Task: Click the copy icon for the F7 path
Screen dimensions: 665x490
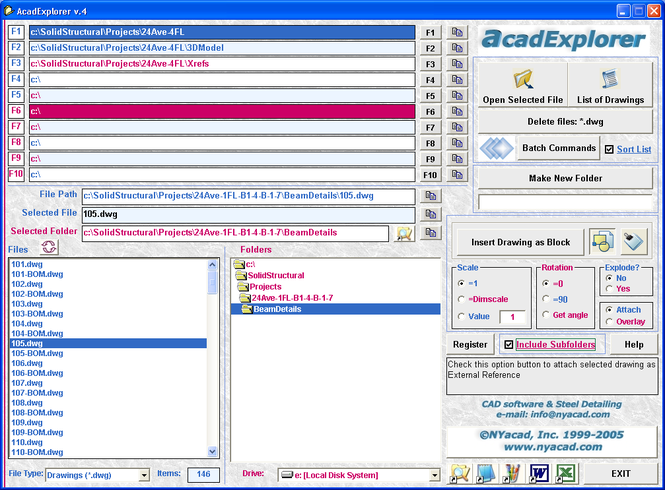Action: 457,127
